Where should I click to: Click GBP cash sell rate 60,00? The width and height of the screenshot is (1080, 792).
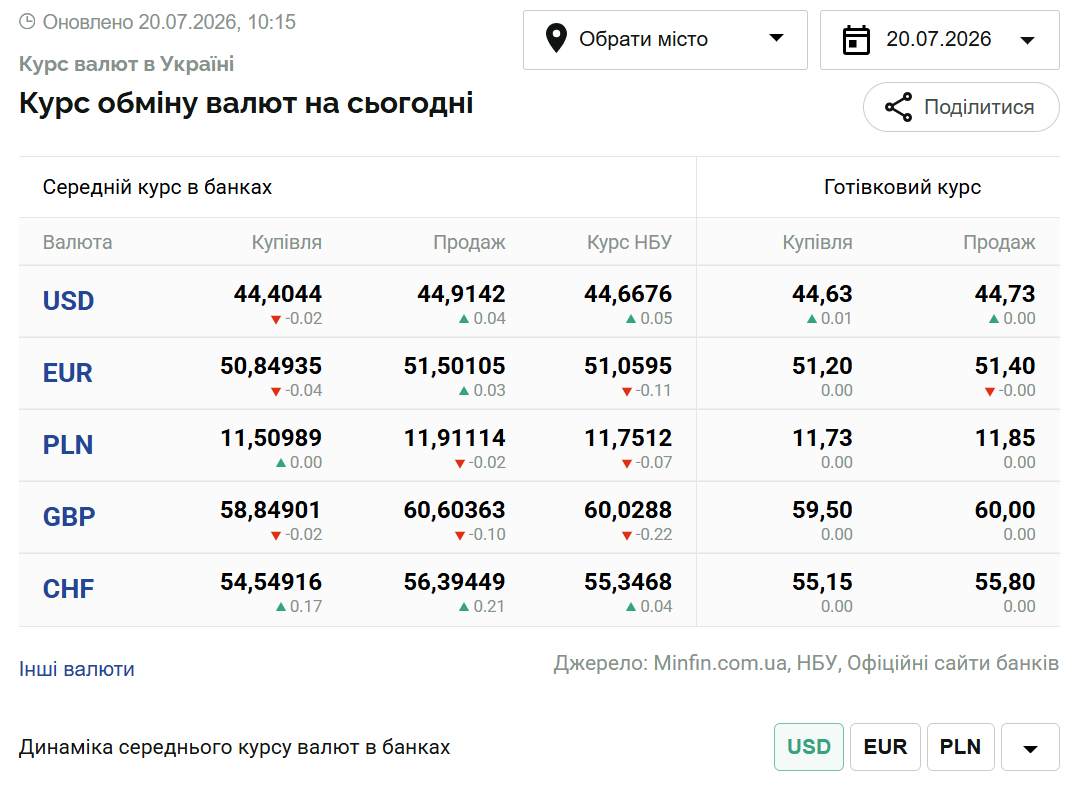1005,510
